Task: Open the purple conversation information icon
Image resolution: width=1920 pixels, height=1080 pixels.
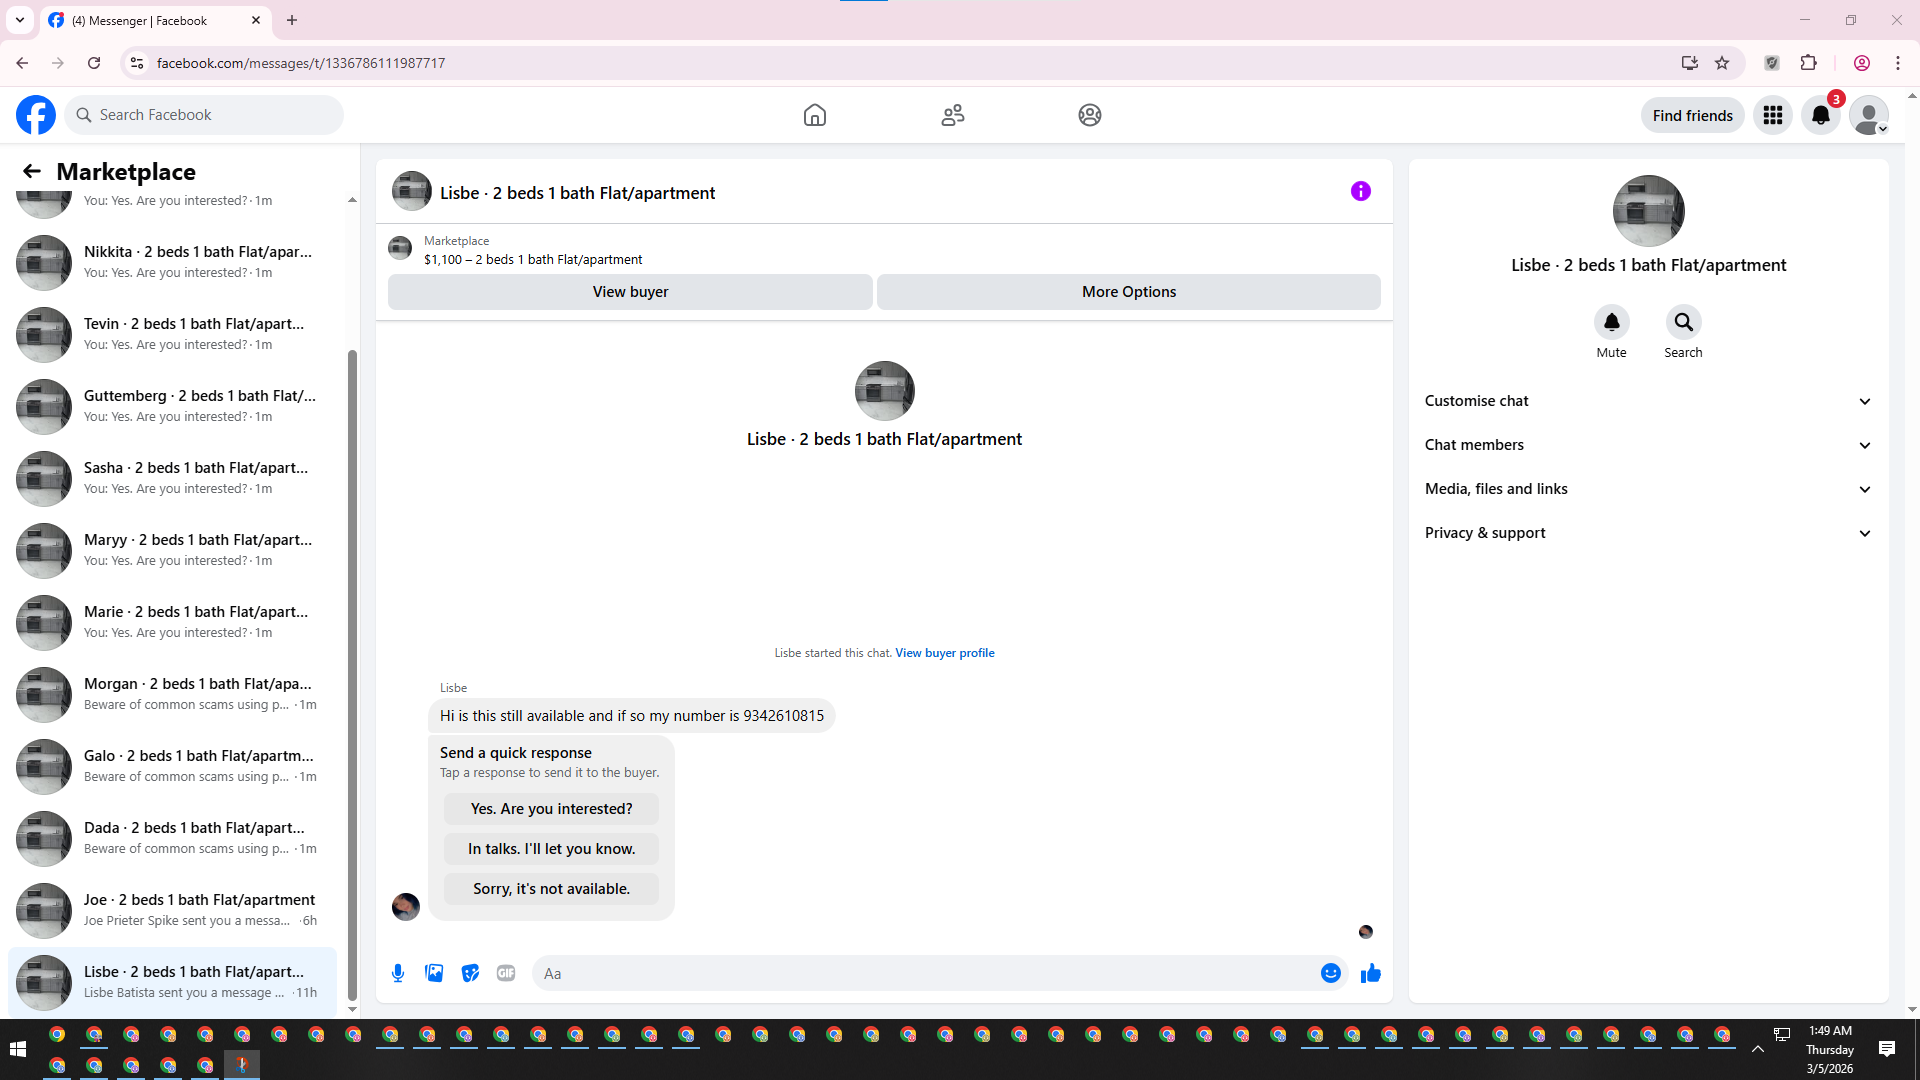Action: pyautogui.click(x=1361, y=191)
